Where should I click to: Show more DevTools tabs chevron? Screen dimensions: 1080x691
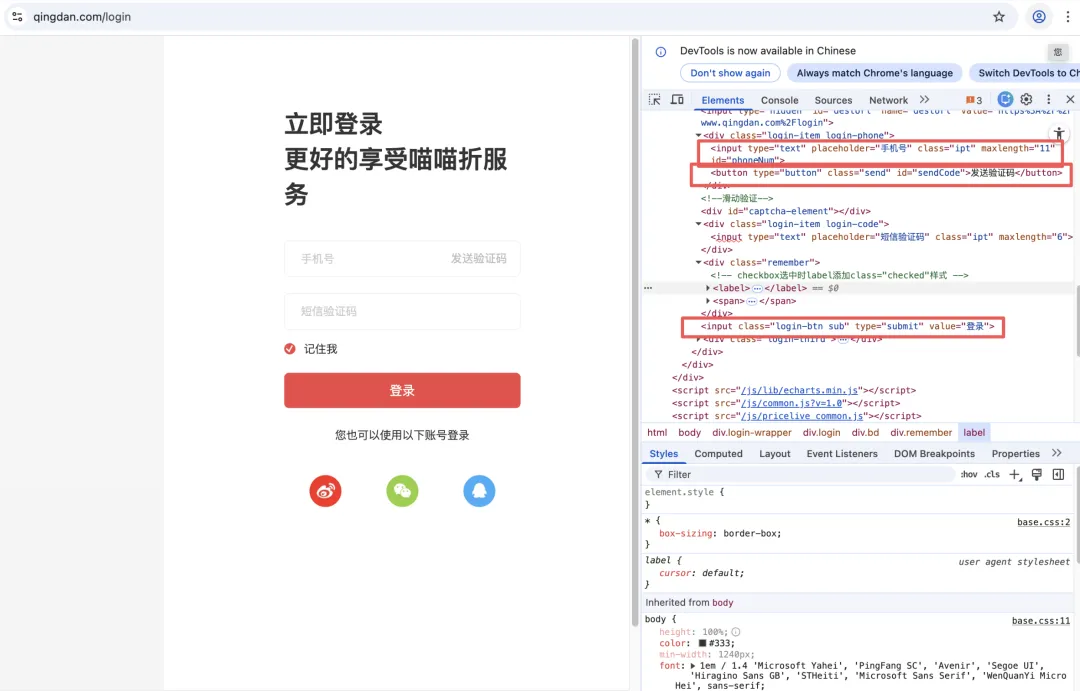point(924,100)
